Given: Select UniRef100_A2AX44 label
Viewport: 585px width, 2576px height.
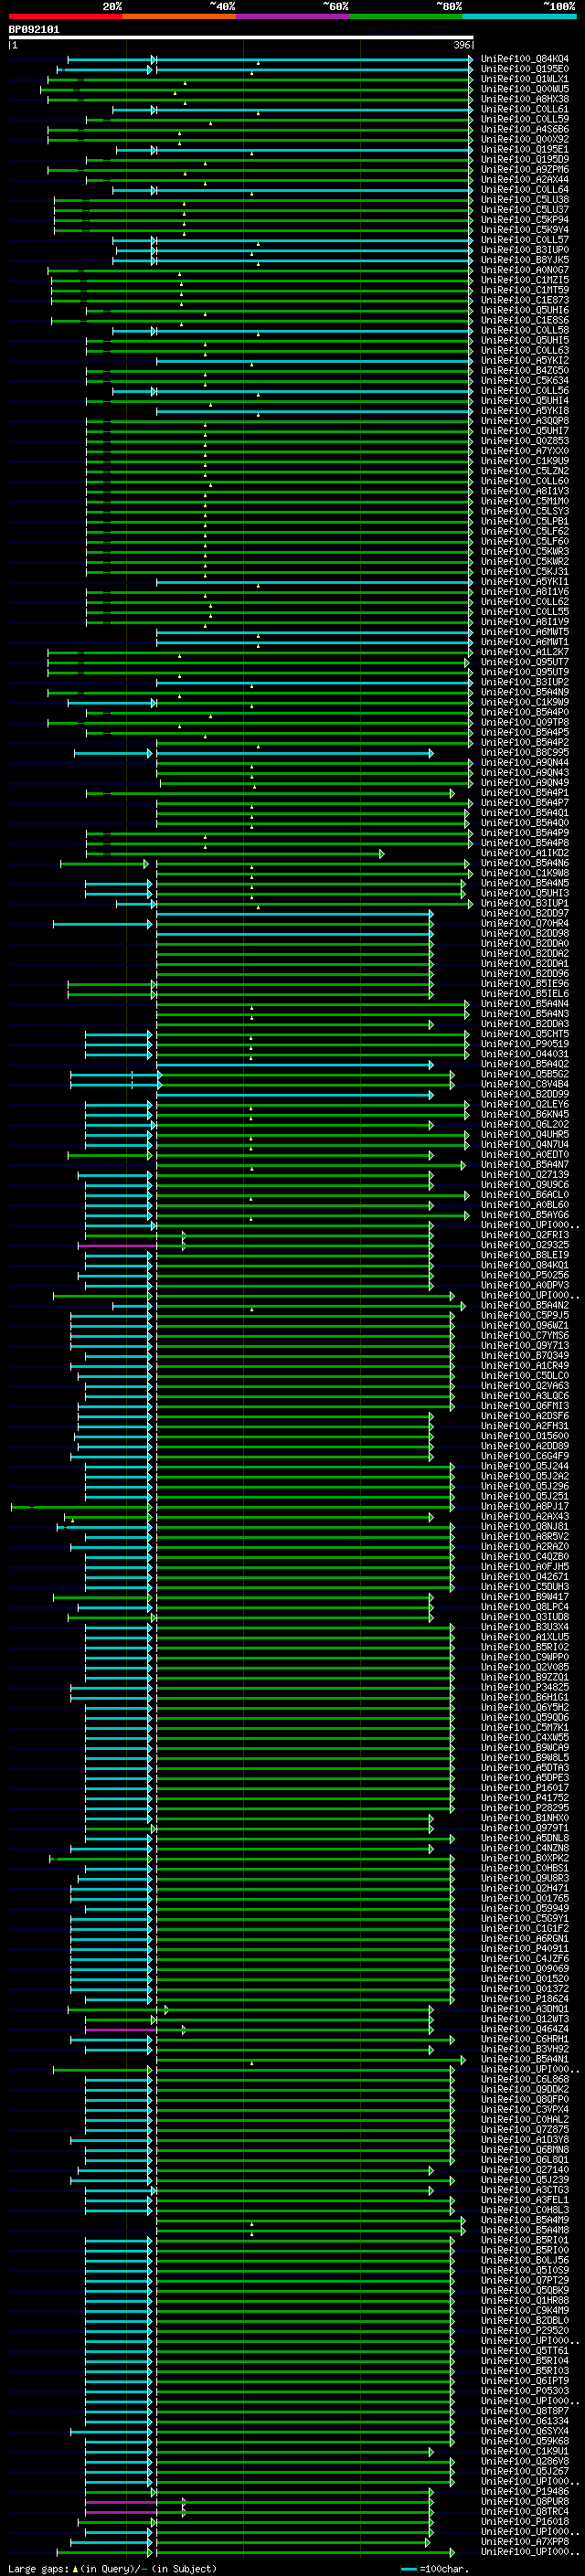Looking at the screenshot, I should (525, 180).
